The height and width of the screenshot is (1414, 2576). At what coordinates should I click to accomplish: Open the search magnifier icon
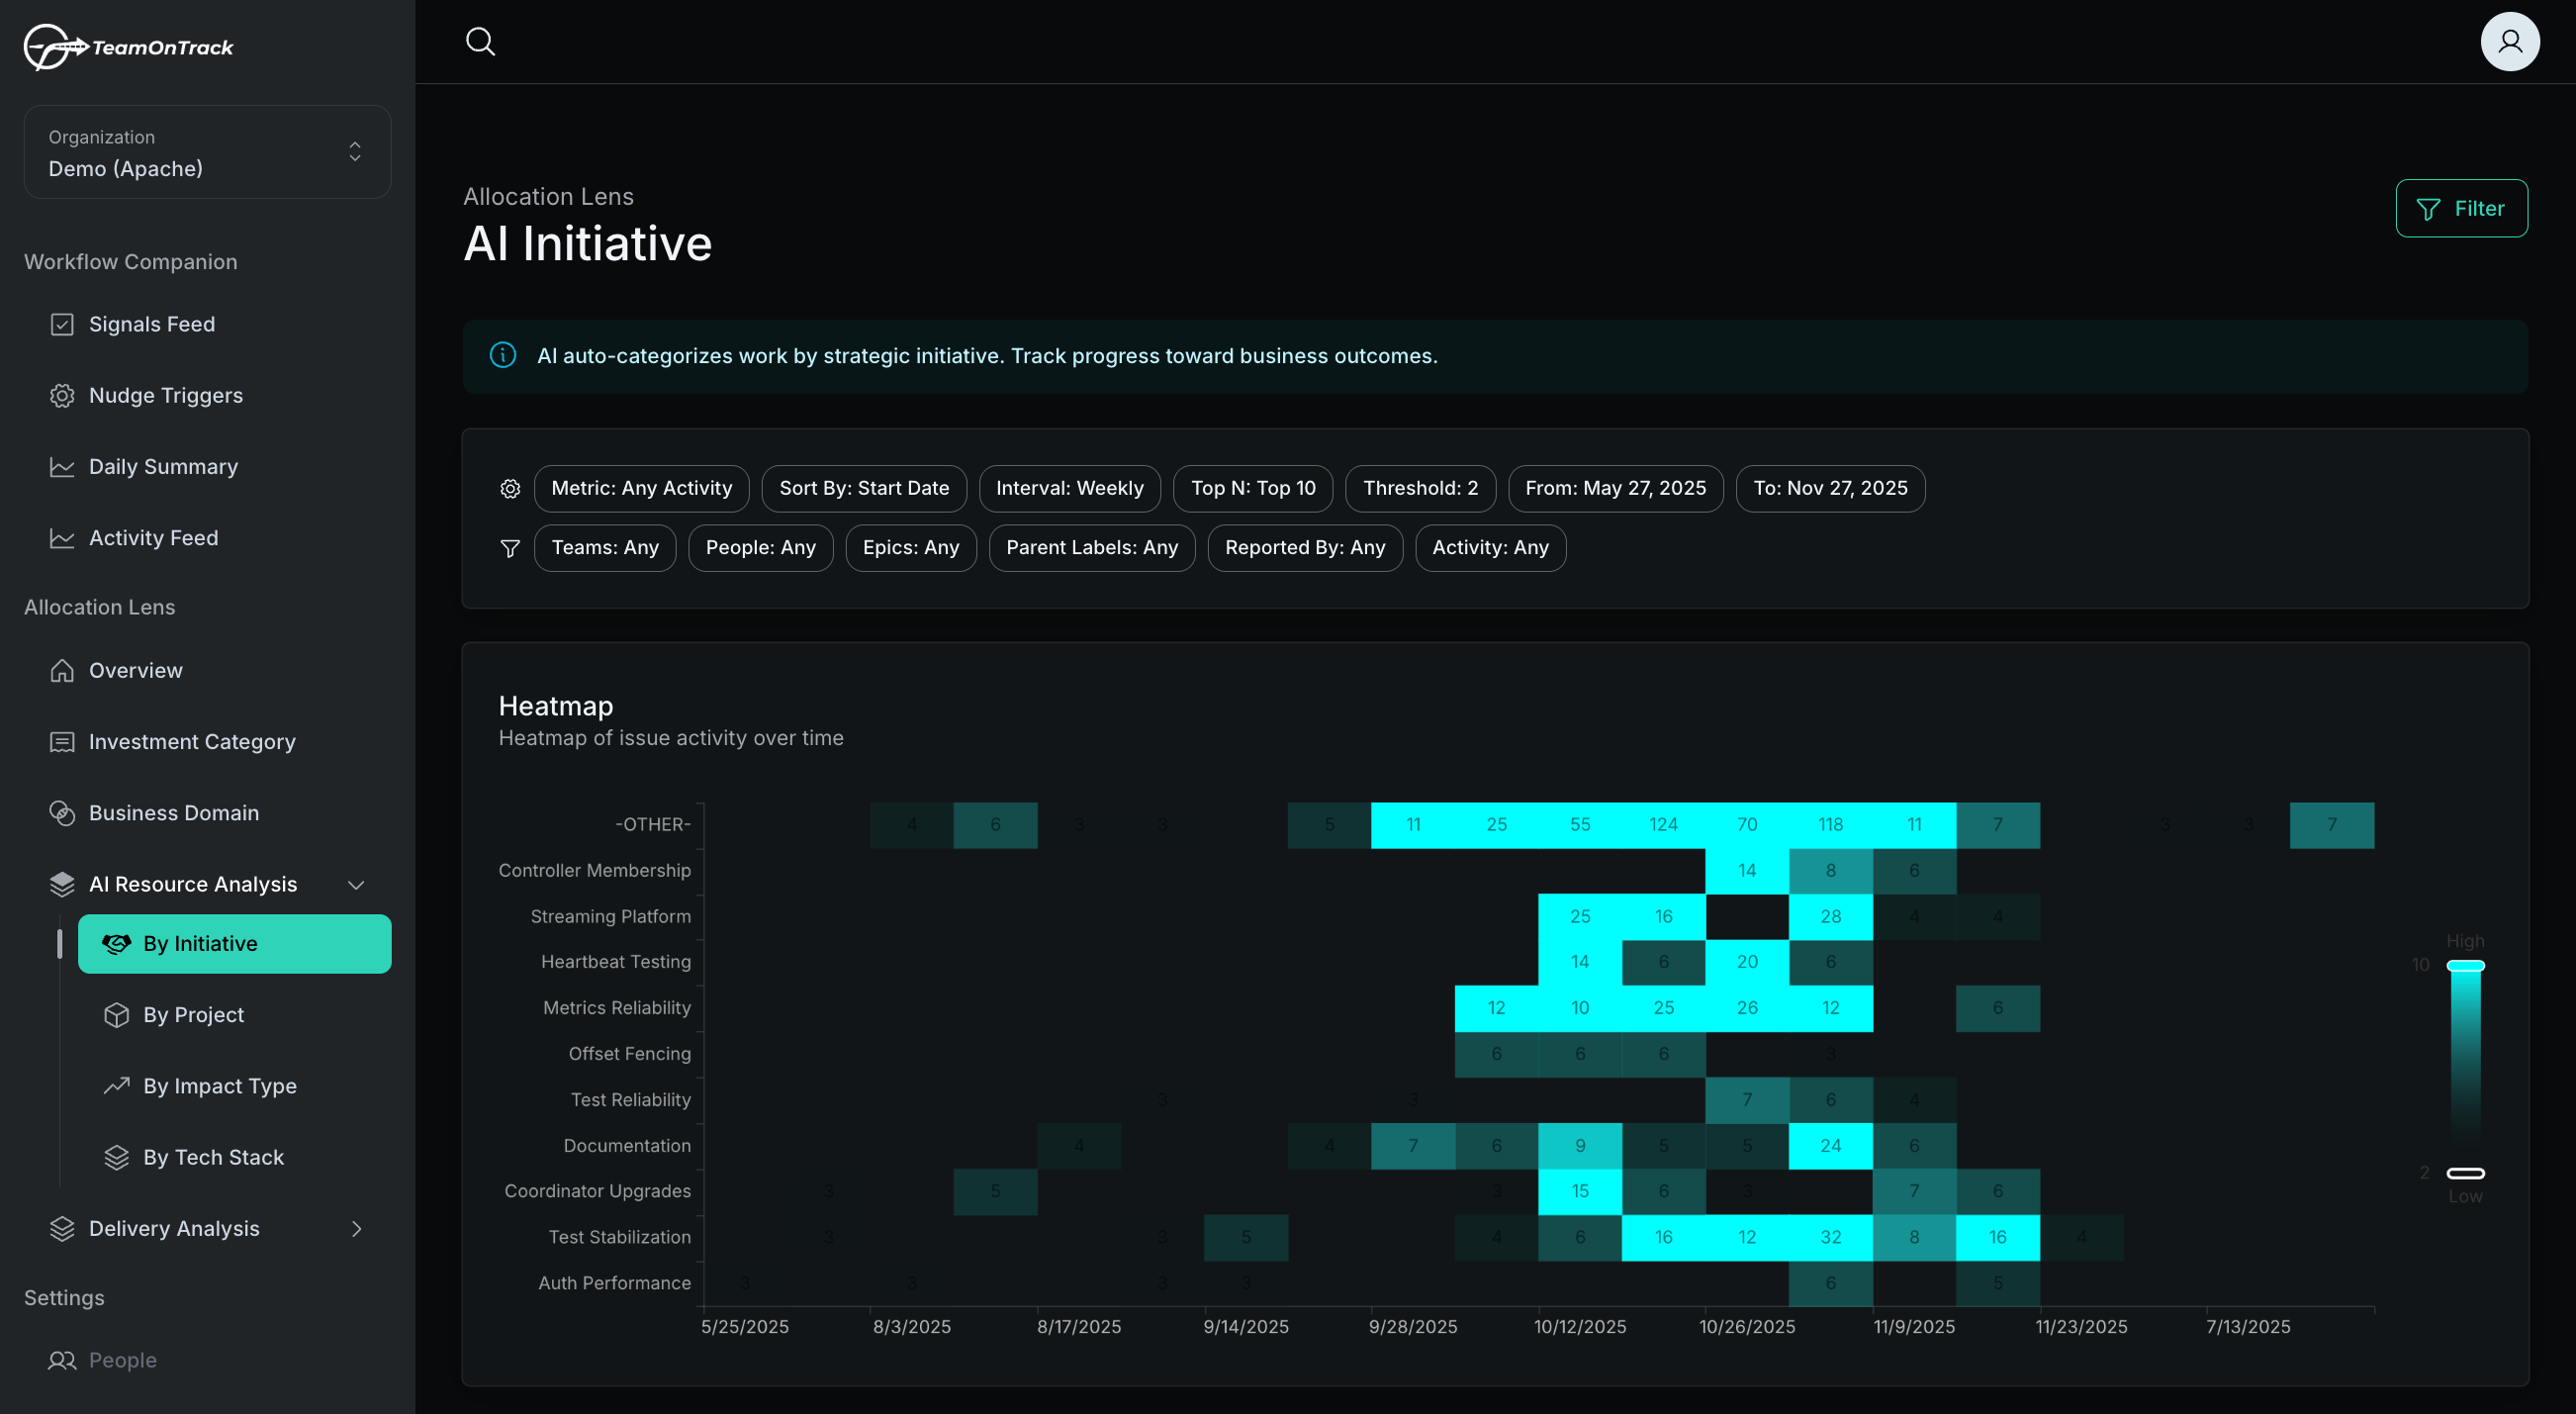[x=480, y=41]
